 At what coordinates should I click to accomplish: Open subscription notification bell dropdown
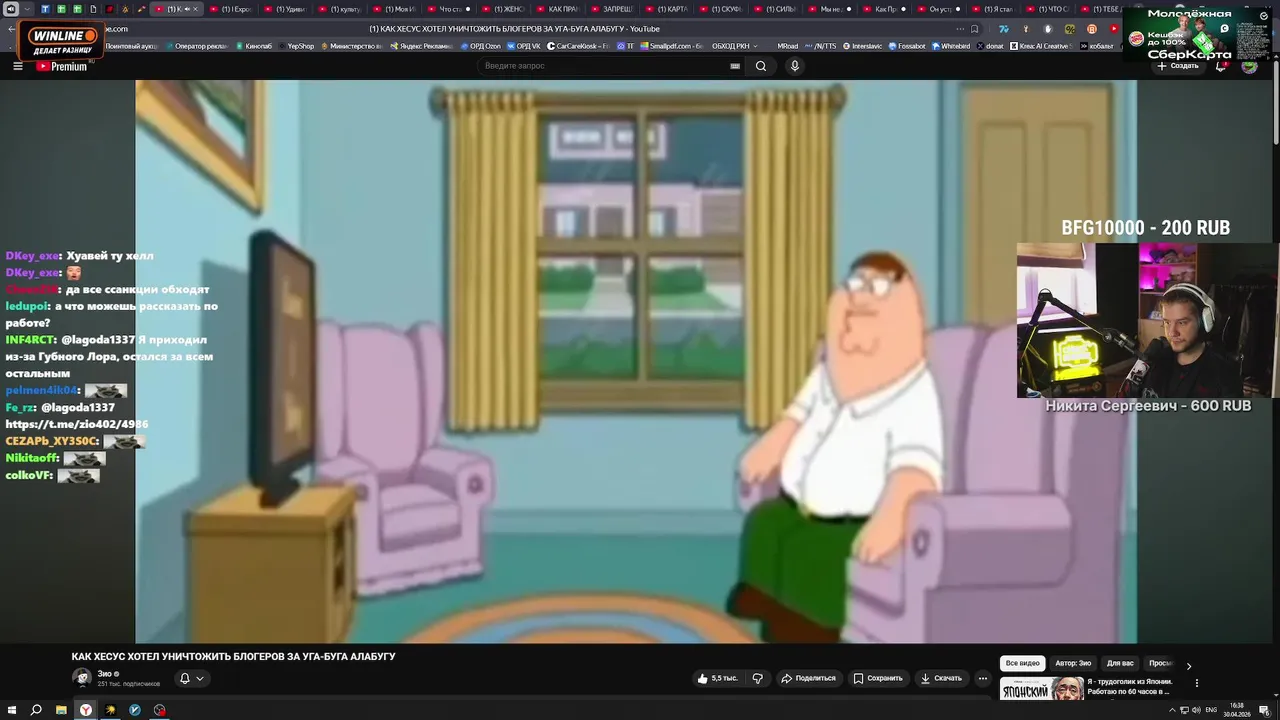coord(191,678)
